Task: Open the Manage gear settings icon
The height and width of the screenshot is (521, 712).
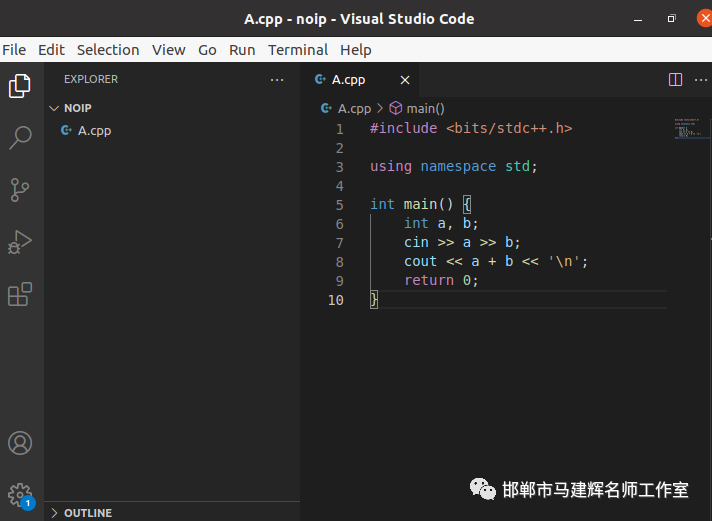Action: click(20, 495)
